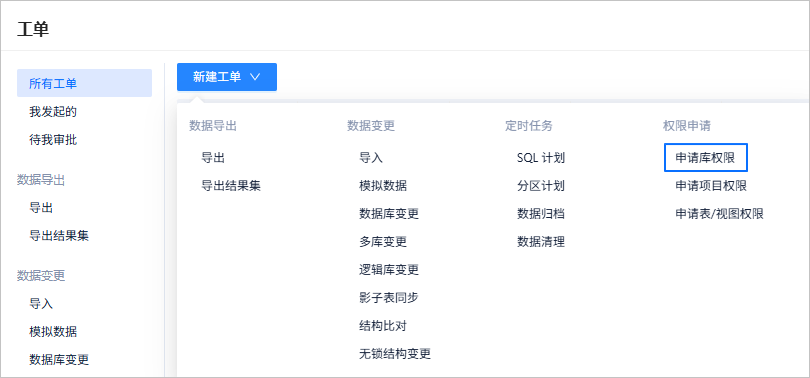Select 导入 under 数据变更 in dropdown panel
Viewport: 810px width, 378px height.
[371, 158]
